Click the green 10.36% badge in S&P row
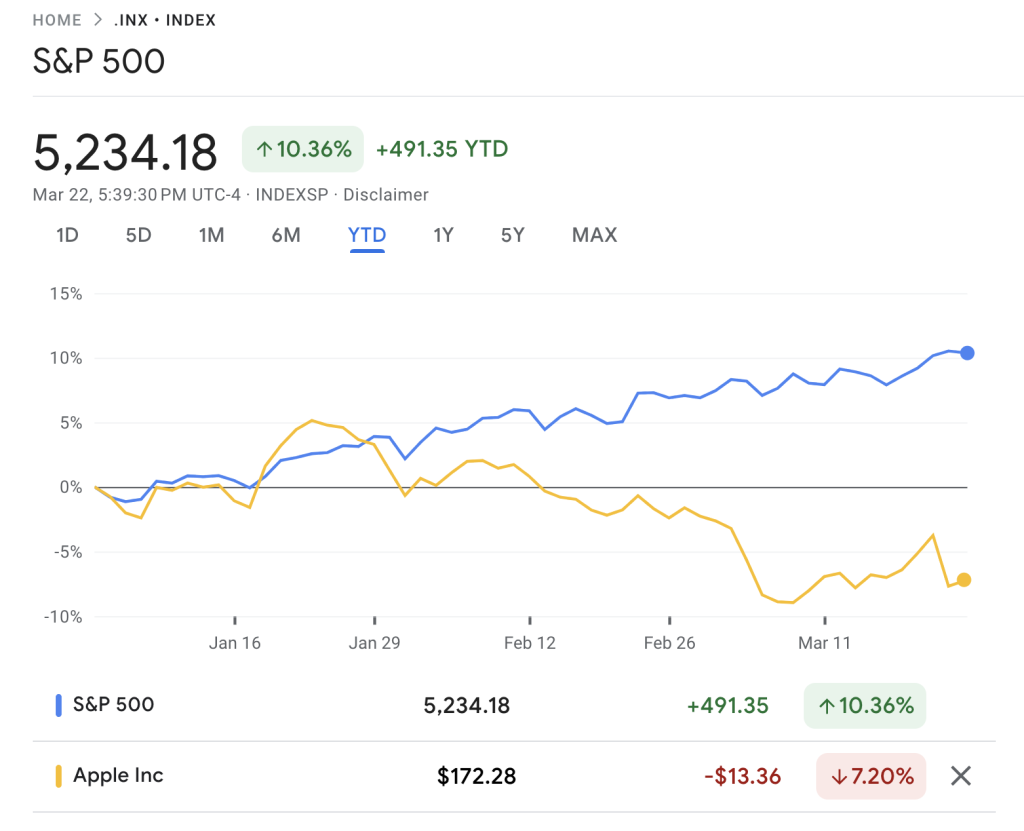Screen dimensions: 1024x831 tap(865, 706)
